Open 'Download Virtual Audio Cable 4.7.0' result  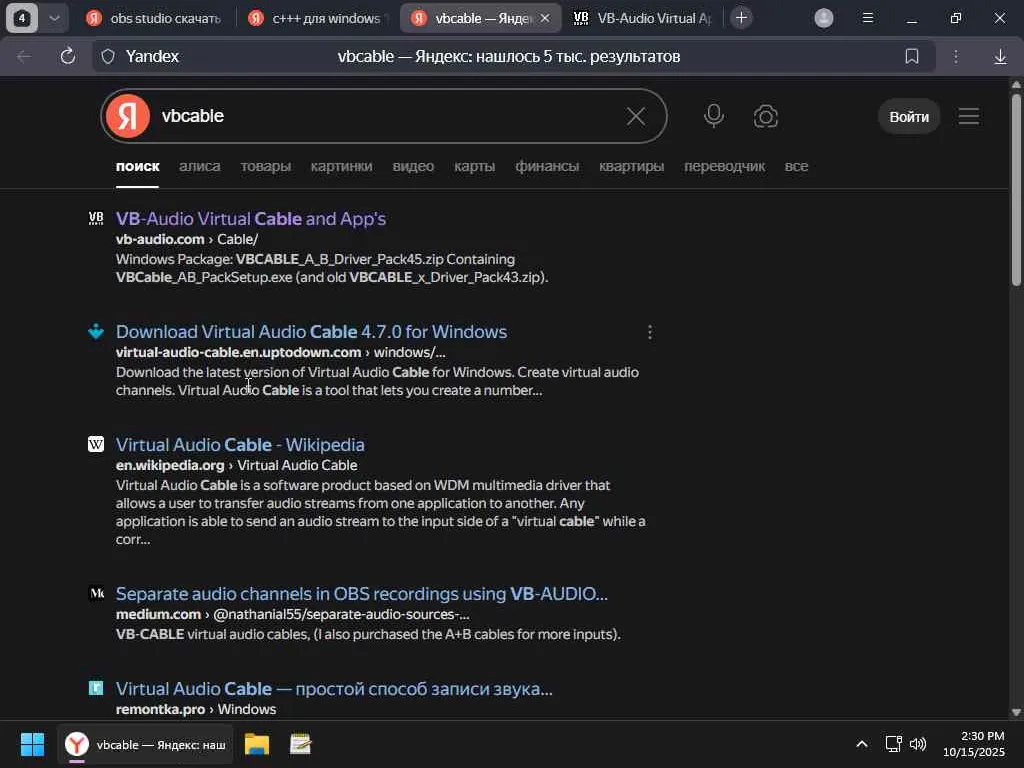pyautogui.click(x=312, y=332)
